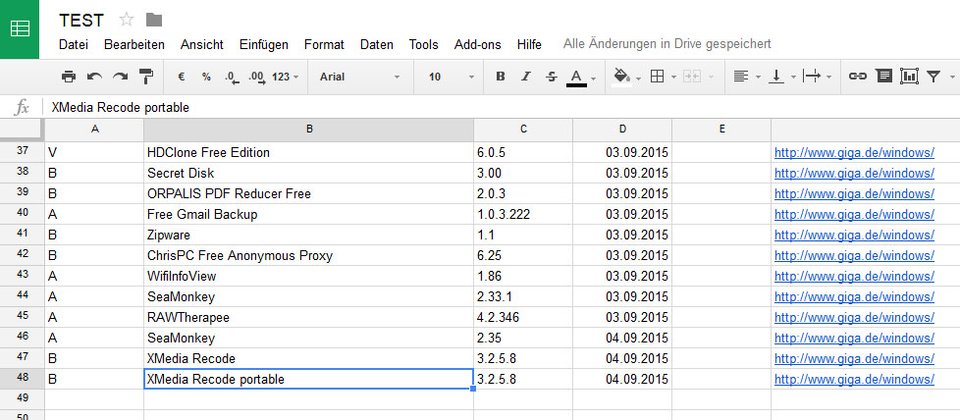Open giga.de link in Zipware row
The image size is (960, 420).
pos(854,235)
